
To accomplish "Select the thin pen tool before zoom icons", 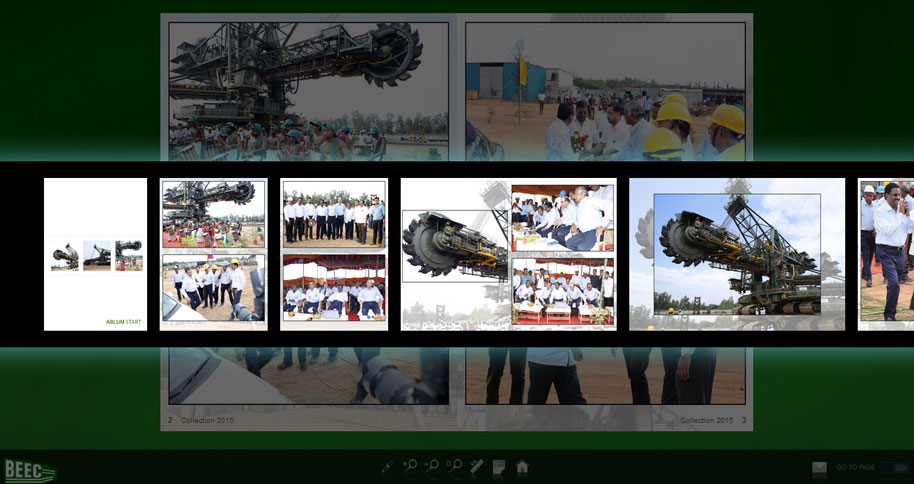I will click(388, 467).
